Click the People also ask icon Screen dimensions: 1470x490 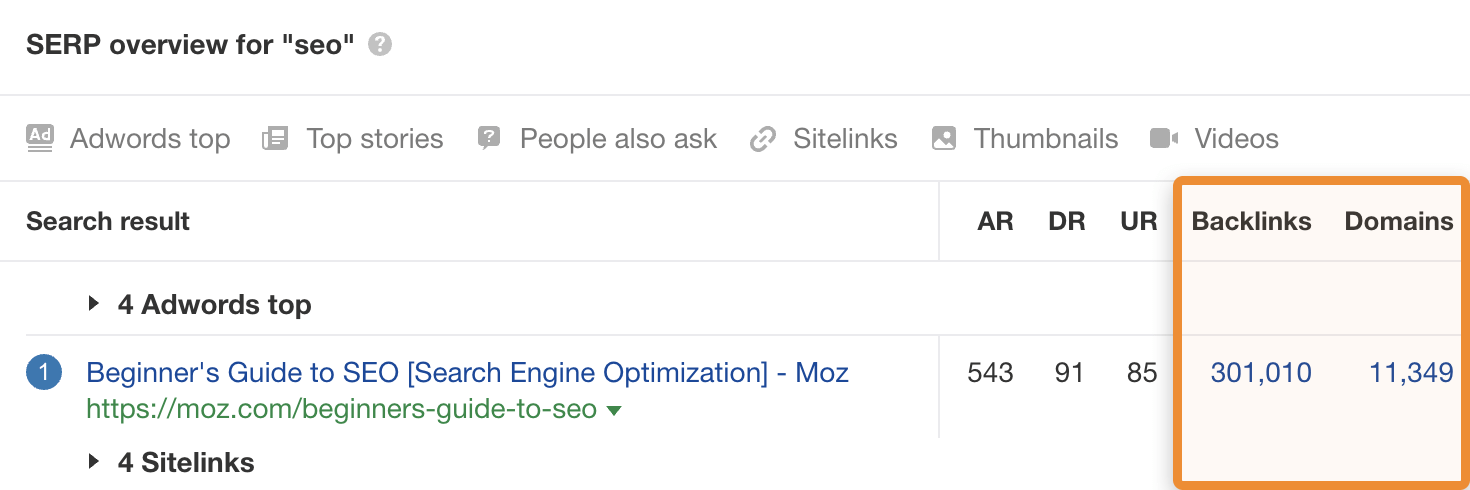(489, 138)
